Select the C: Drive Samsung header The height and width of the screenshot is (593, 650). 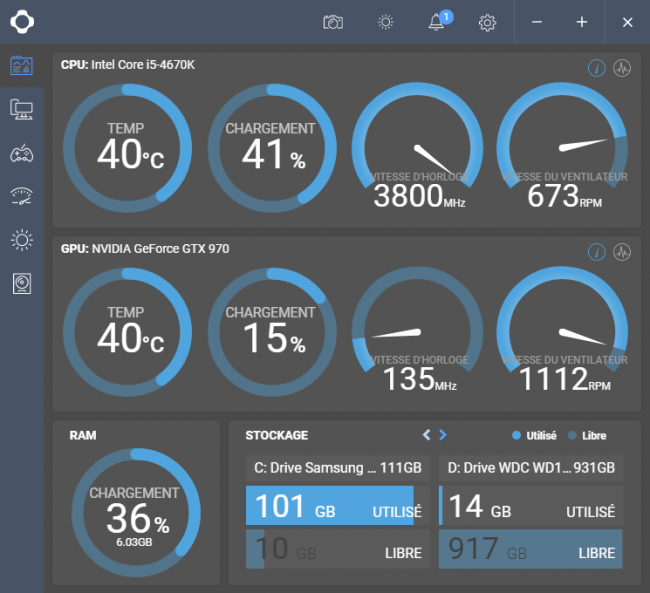[338, 468]
